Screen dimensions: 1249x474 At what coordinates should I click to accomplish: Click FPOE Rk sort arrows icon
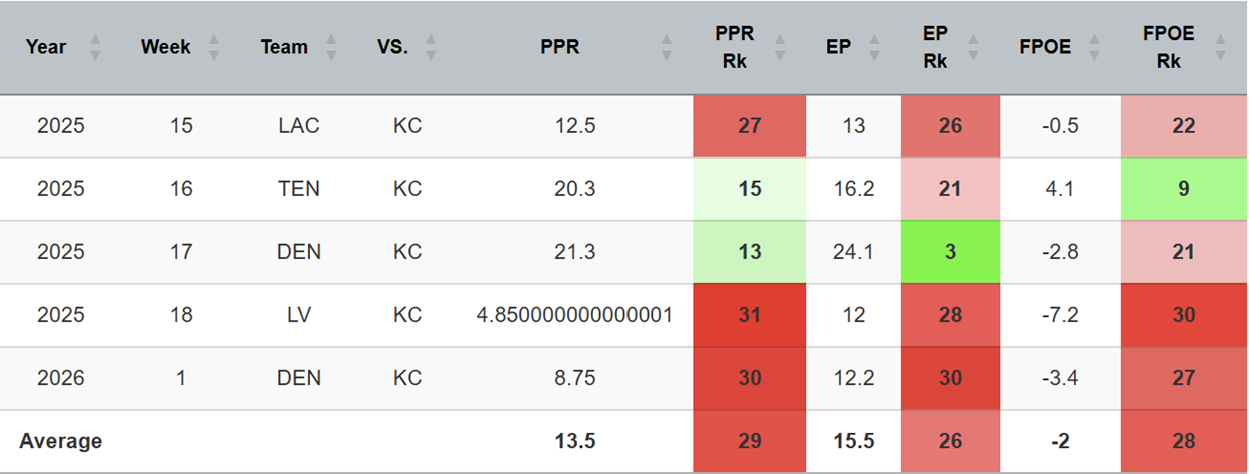click(x=1220, y=47)
